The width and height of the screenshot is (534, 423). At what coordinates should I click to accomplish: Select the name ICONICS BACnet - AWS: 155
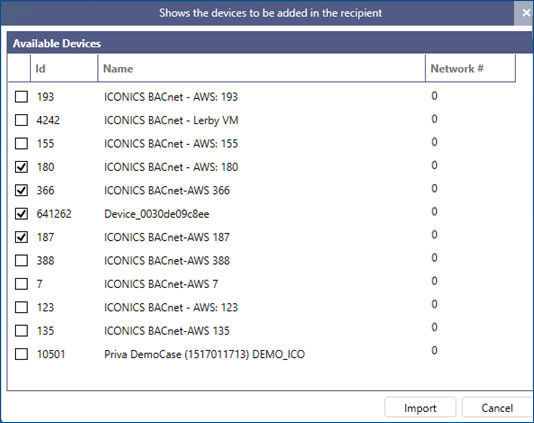(171, 144)
